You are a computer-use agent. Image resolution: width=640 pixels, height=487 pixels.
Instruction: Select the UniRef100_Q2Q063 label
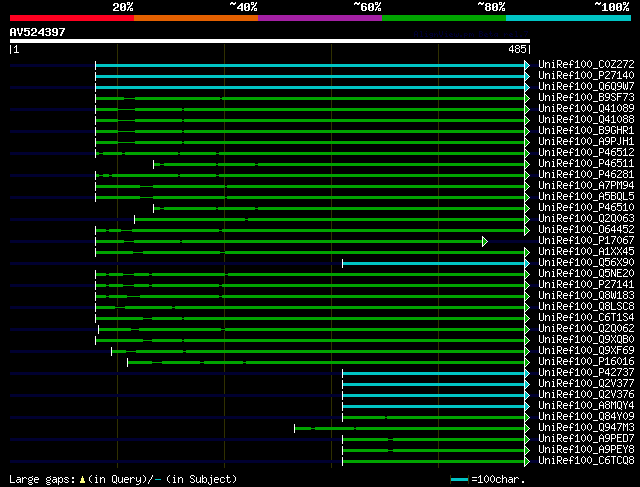586,218
